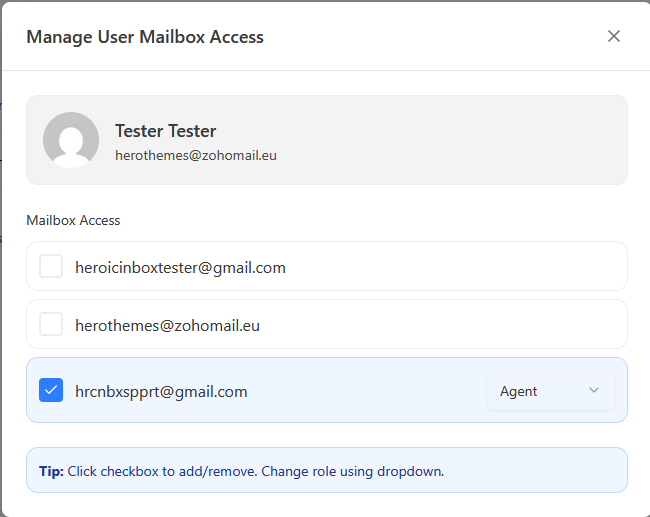
Task: Tick the herothemes@zohomail.eu mailbox checkbox
Action: pyautogui.click(x=51, y=325)
